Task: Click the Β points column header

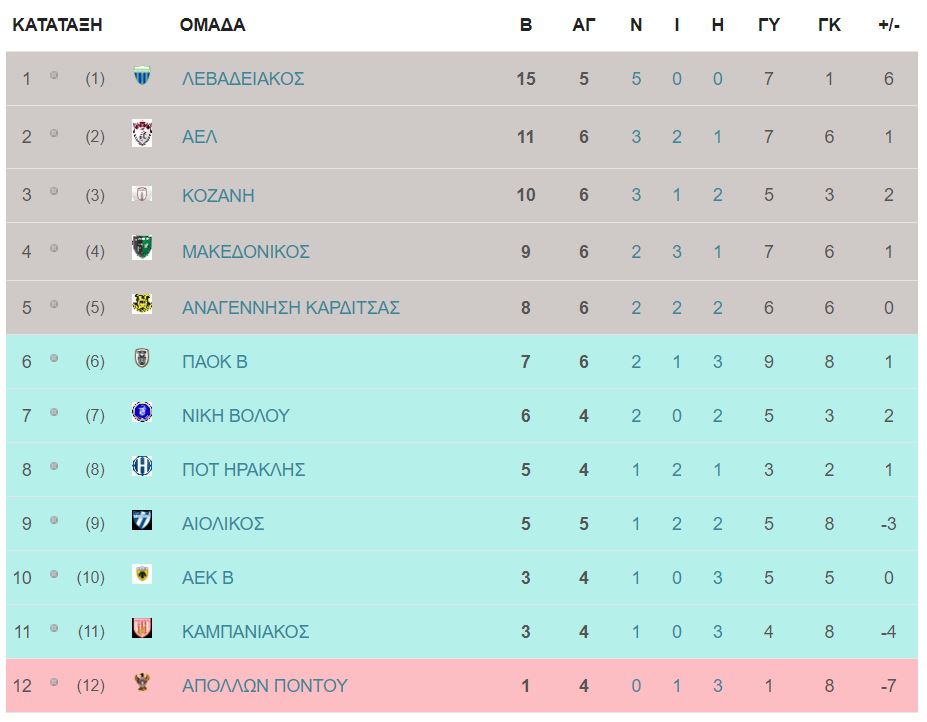Action: point(526,25)
